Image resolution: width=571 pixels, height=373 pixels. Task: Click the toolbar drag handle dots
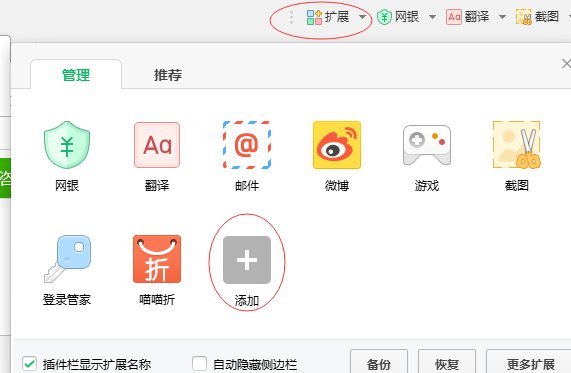coord(291,17)
